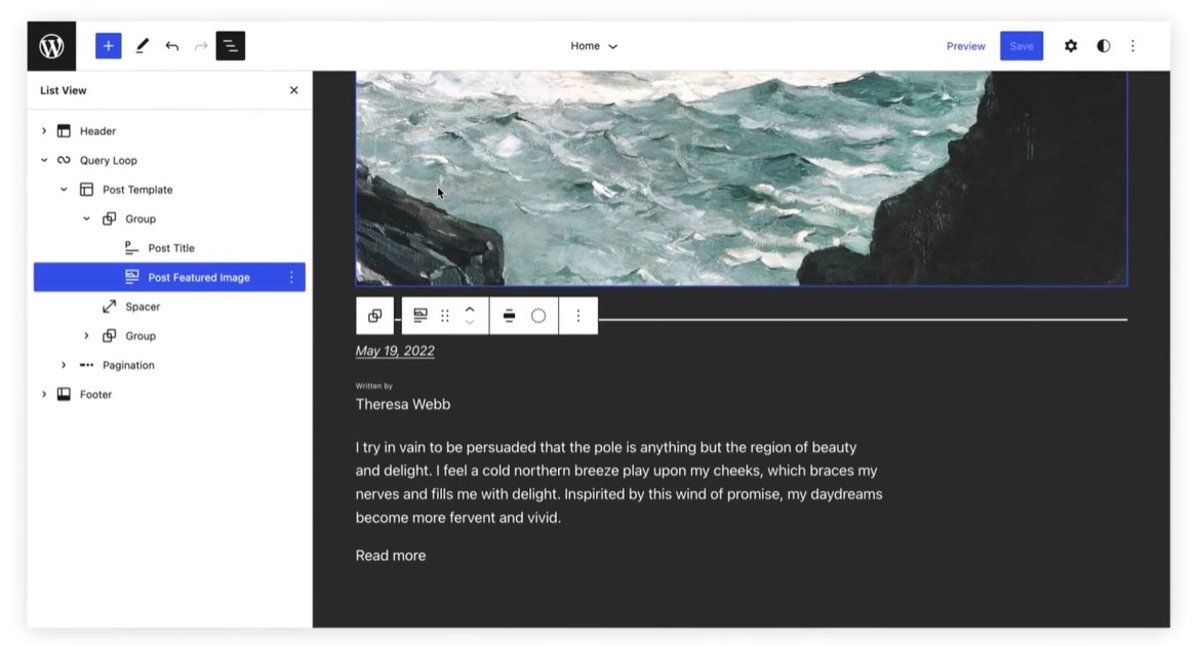Image resolution: width=1200 pixels, height=646 pixels.
Task: Click the Save button
Action: click(1021, 46)
